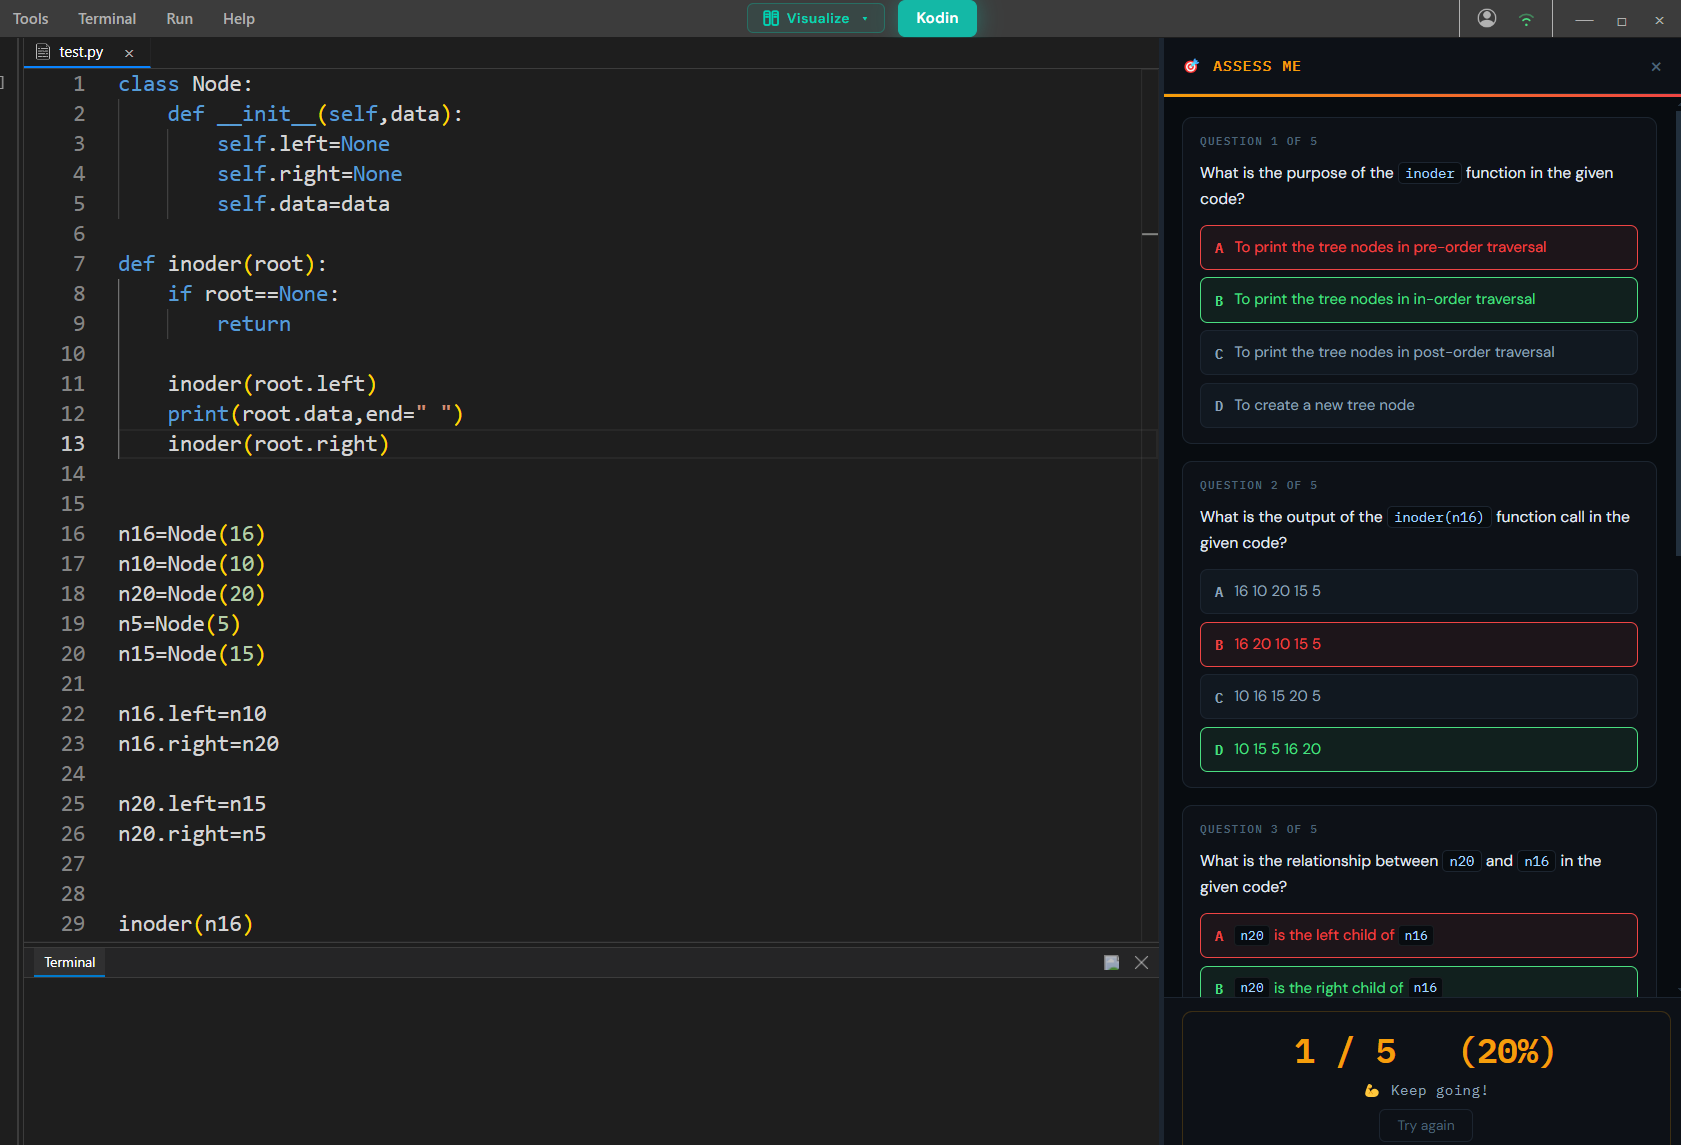Select option B 16 20 10 15 5
1681x1145 pixels.
coord(1418,644)
